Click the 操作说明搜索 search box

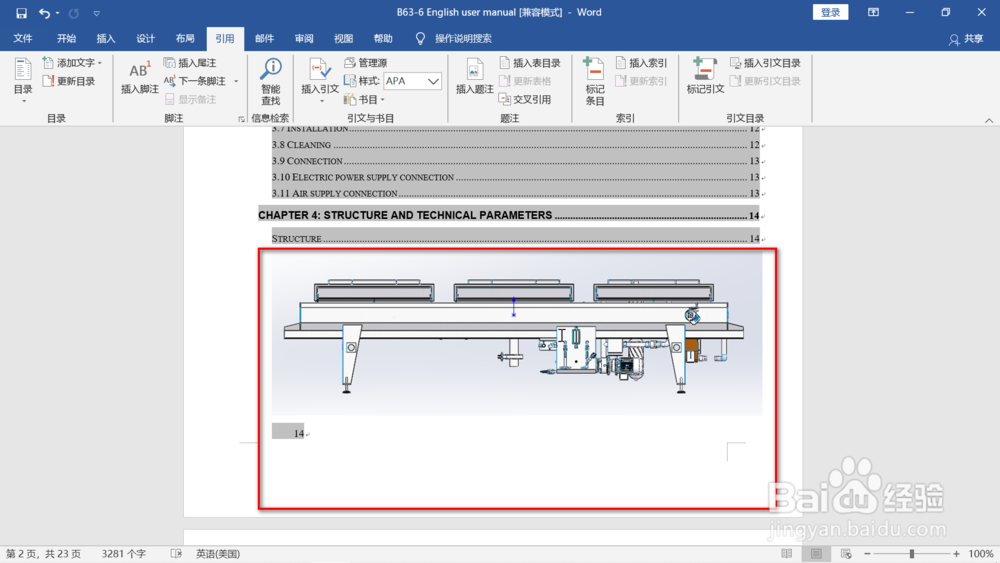click(x=463, y=38)
